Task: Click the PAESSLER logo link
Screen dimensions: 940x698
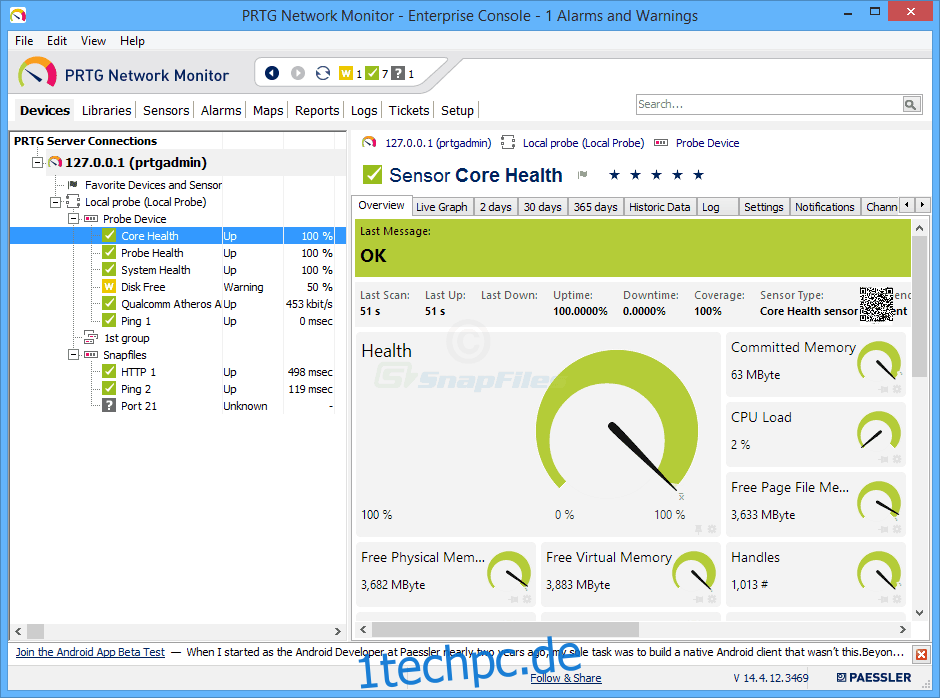Action: point(874,678)
